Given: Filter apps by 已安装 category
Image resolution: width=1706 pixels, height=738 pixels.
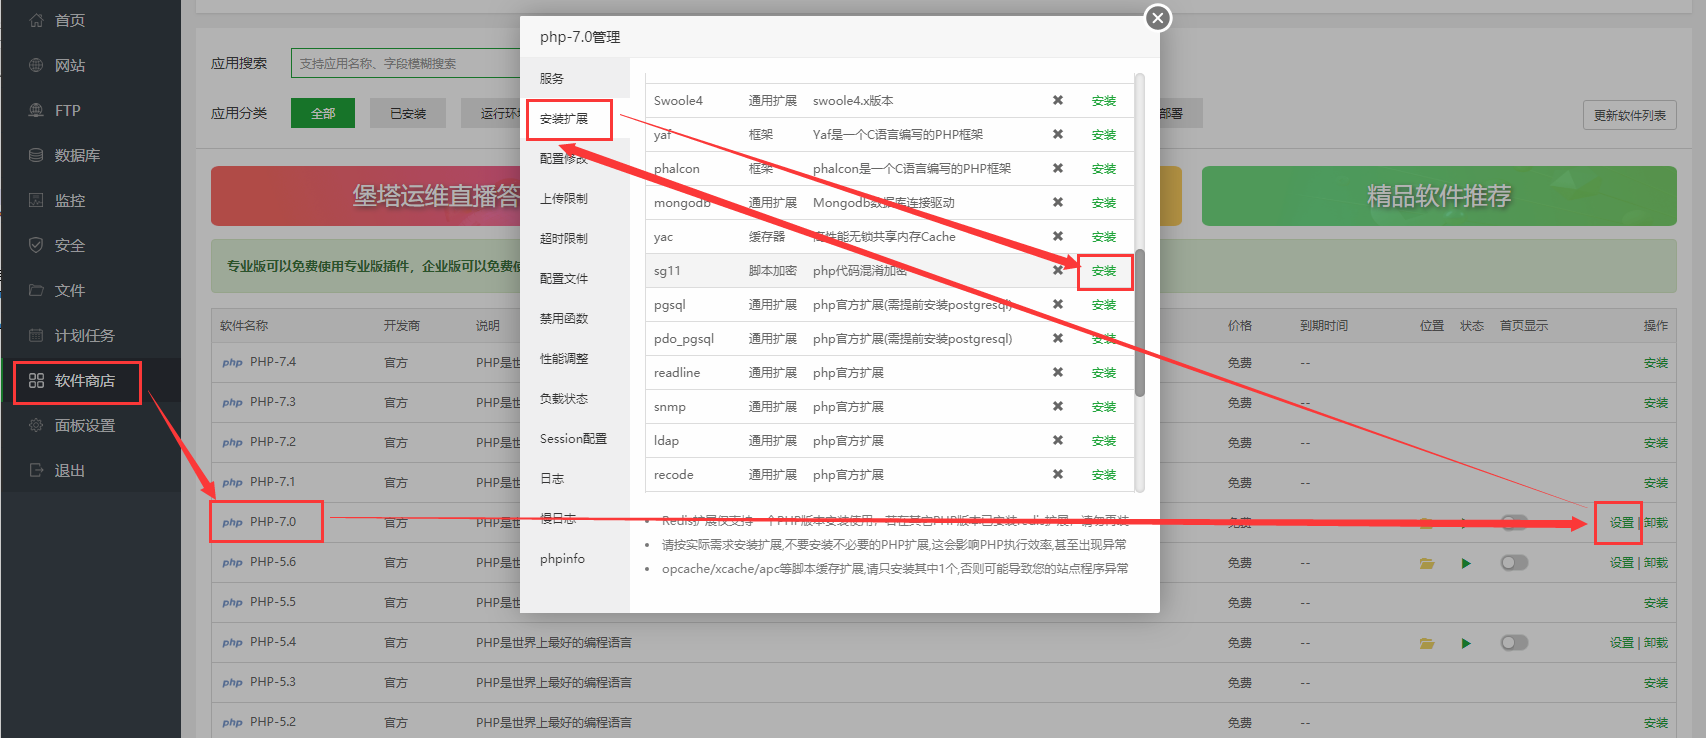Looking at the screenshot, I should (x=408, y=113).
